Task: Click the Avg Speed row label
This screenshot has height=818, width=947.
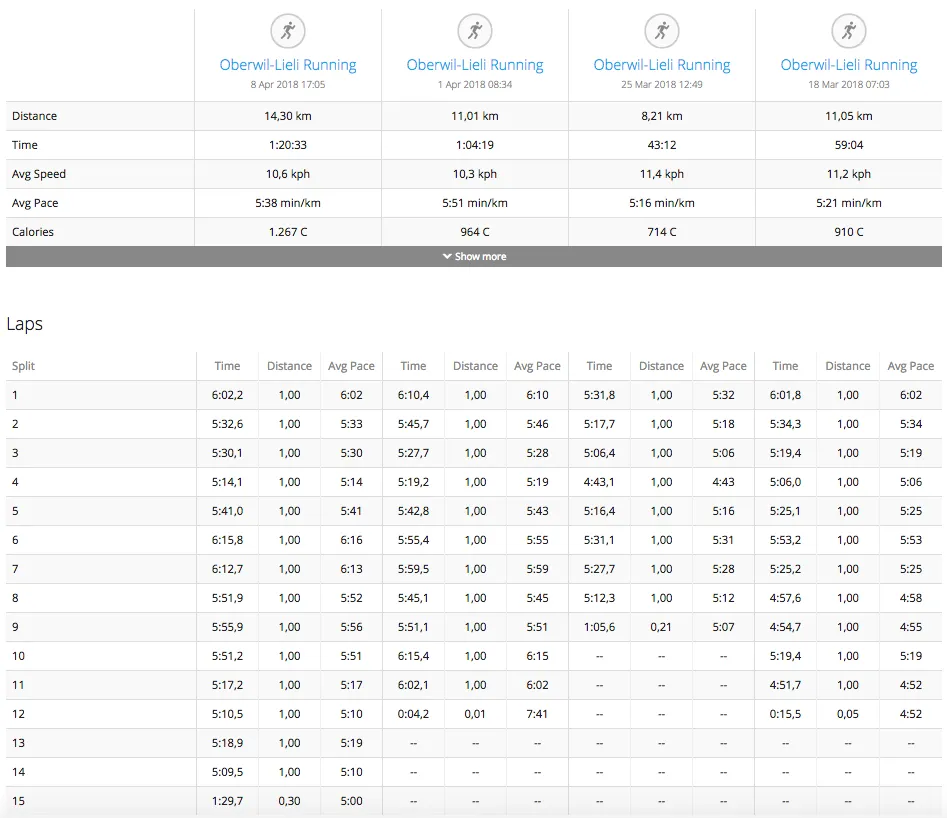Action: click(x=39, y=174)
